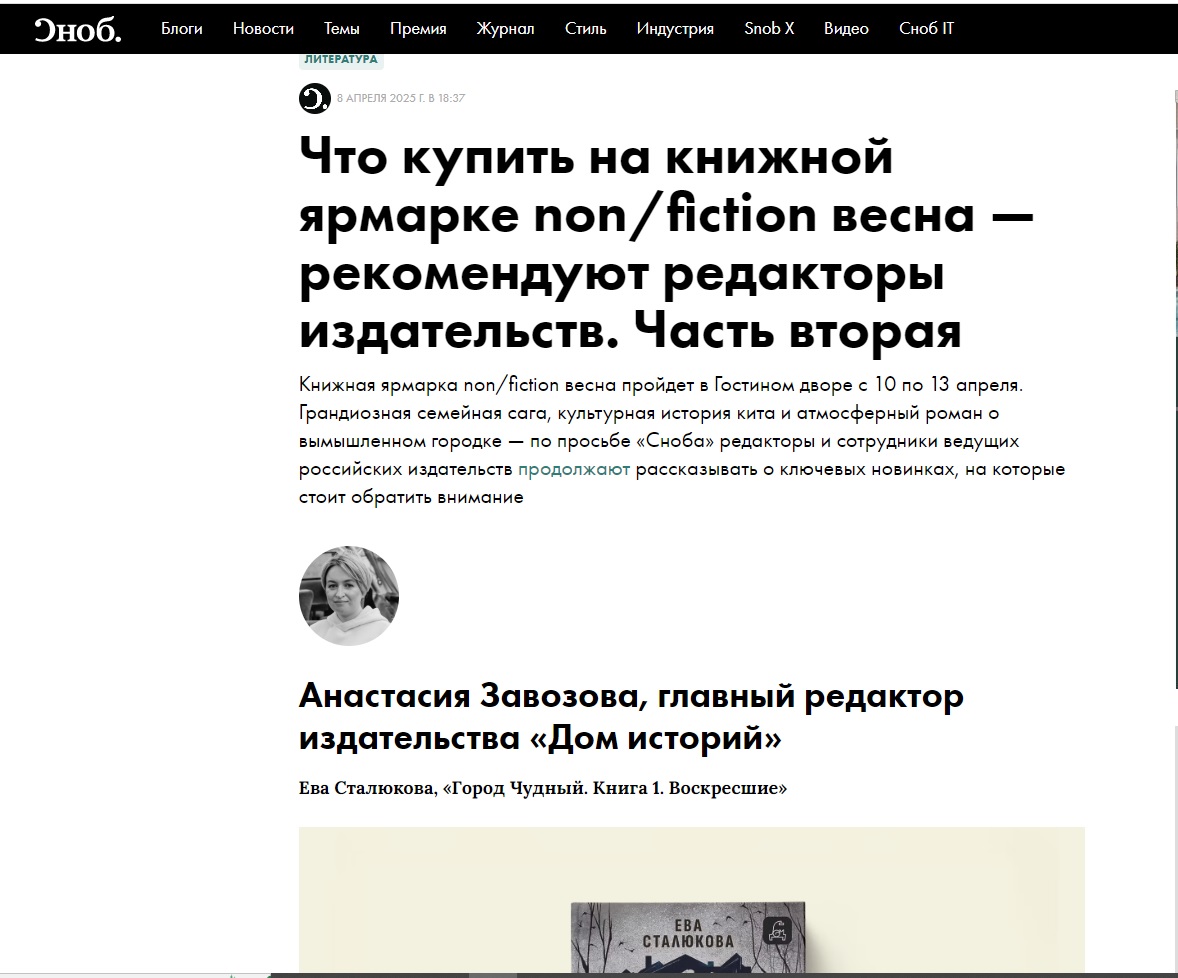Navigate to the Стиль section
1178x978 pixels.
pos(585,29)
